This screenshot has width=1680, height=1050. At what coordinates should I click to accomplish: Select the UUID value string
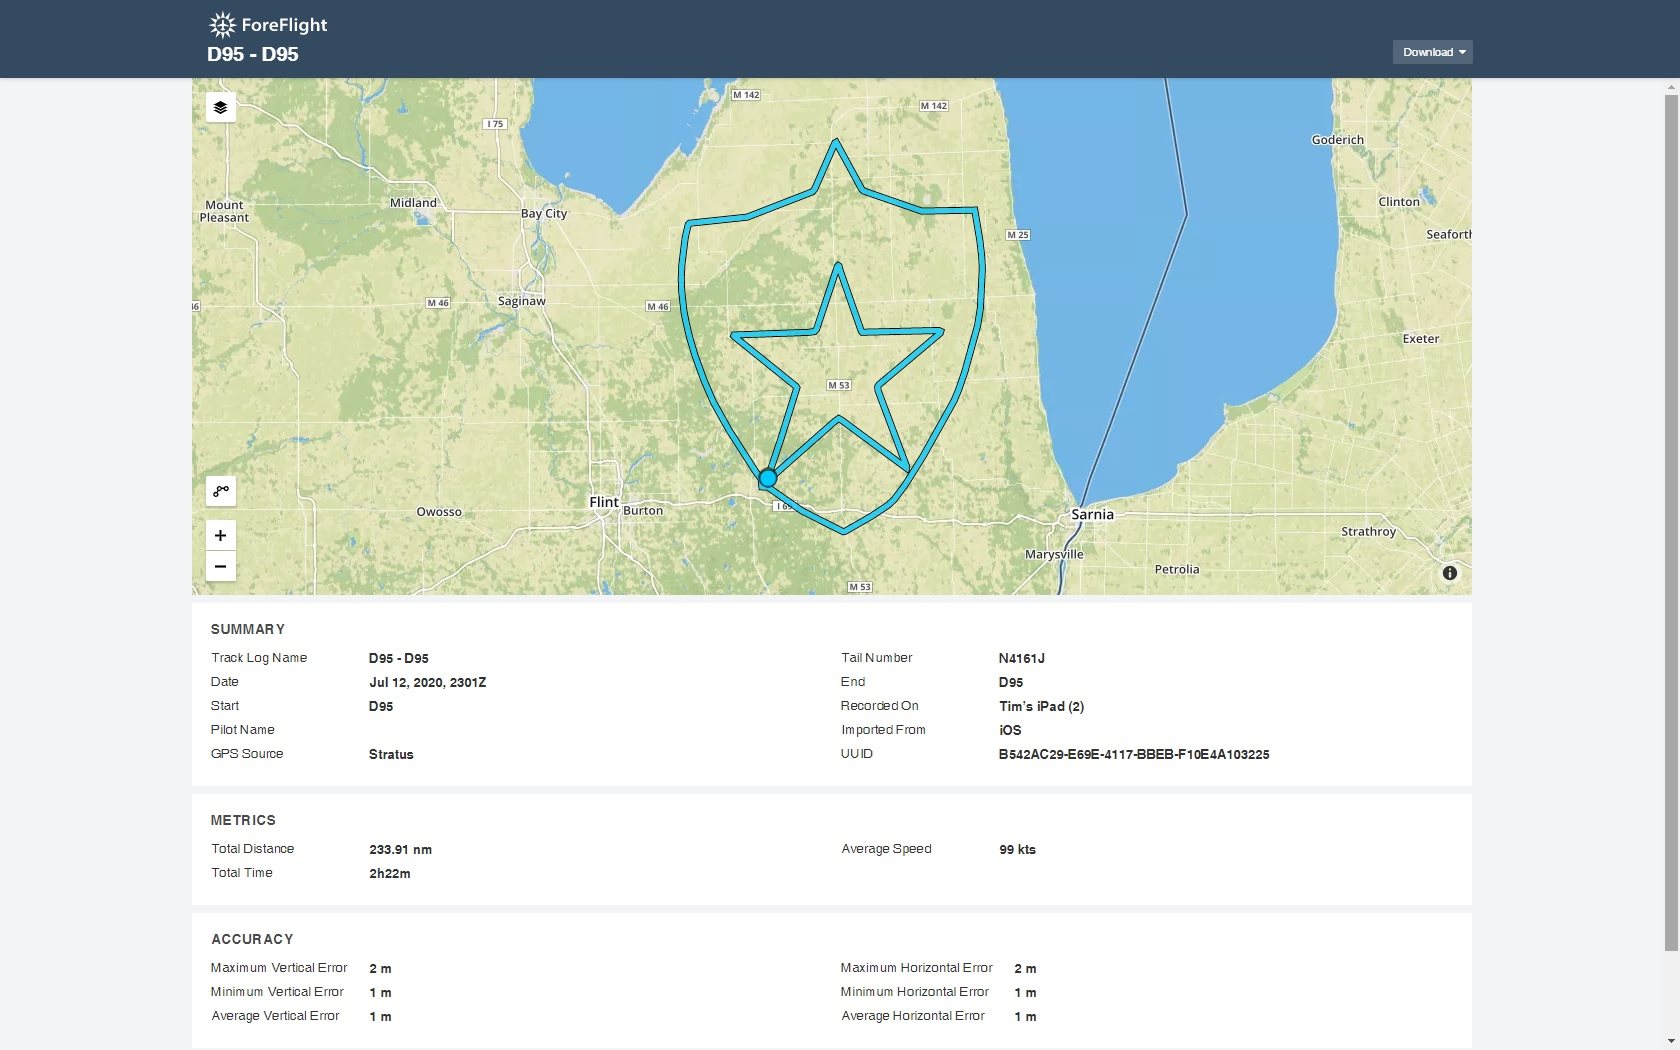click(1134, 754)
